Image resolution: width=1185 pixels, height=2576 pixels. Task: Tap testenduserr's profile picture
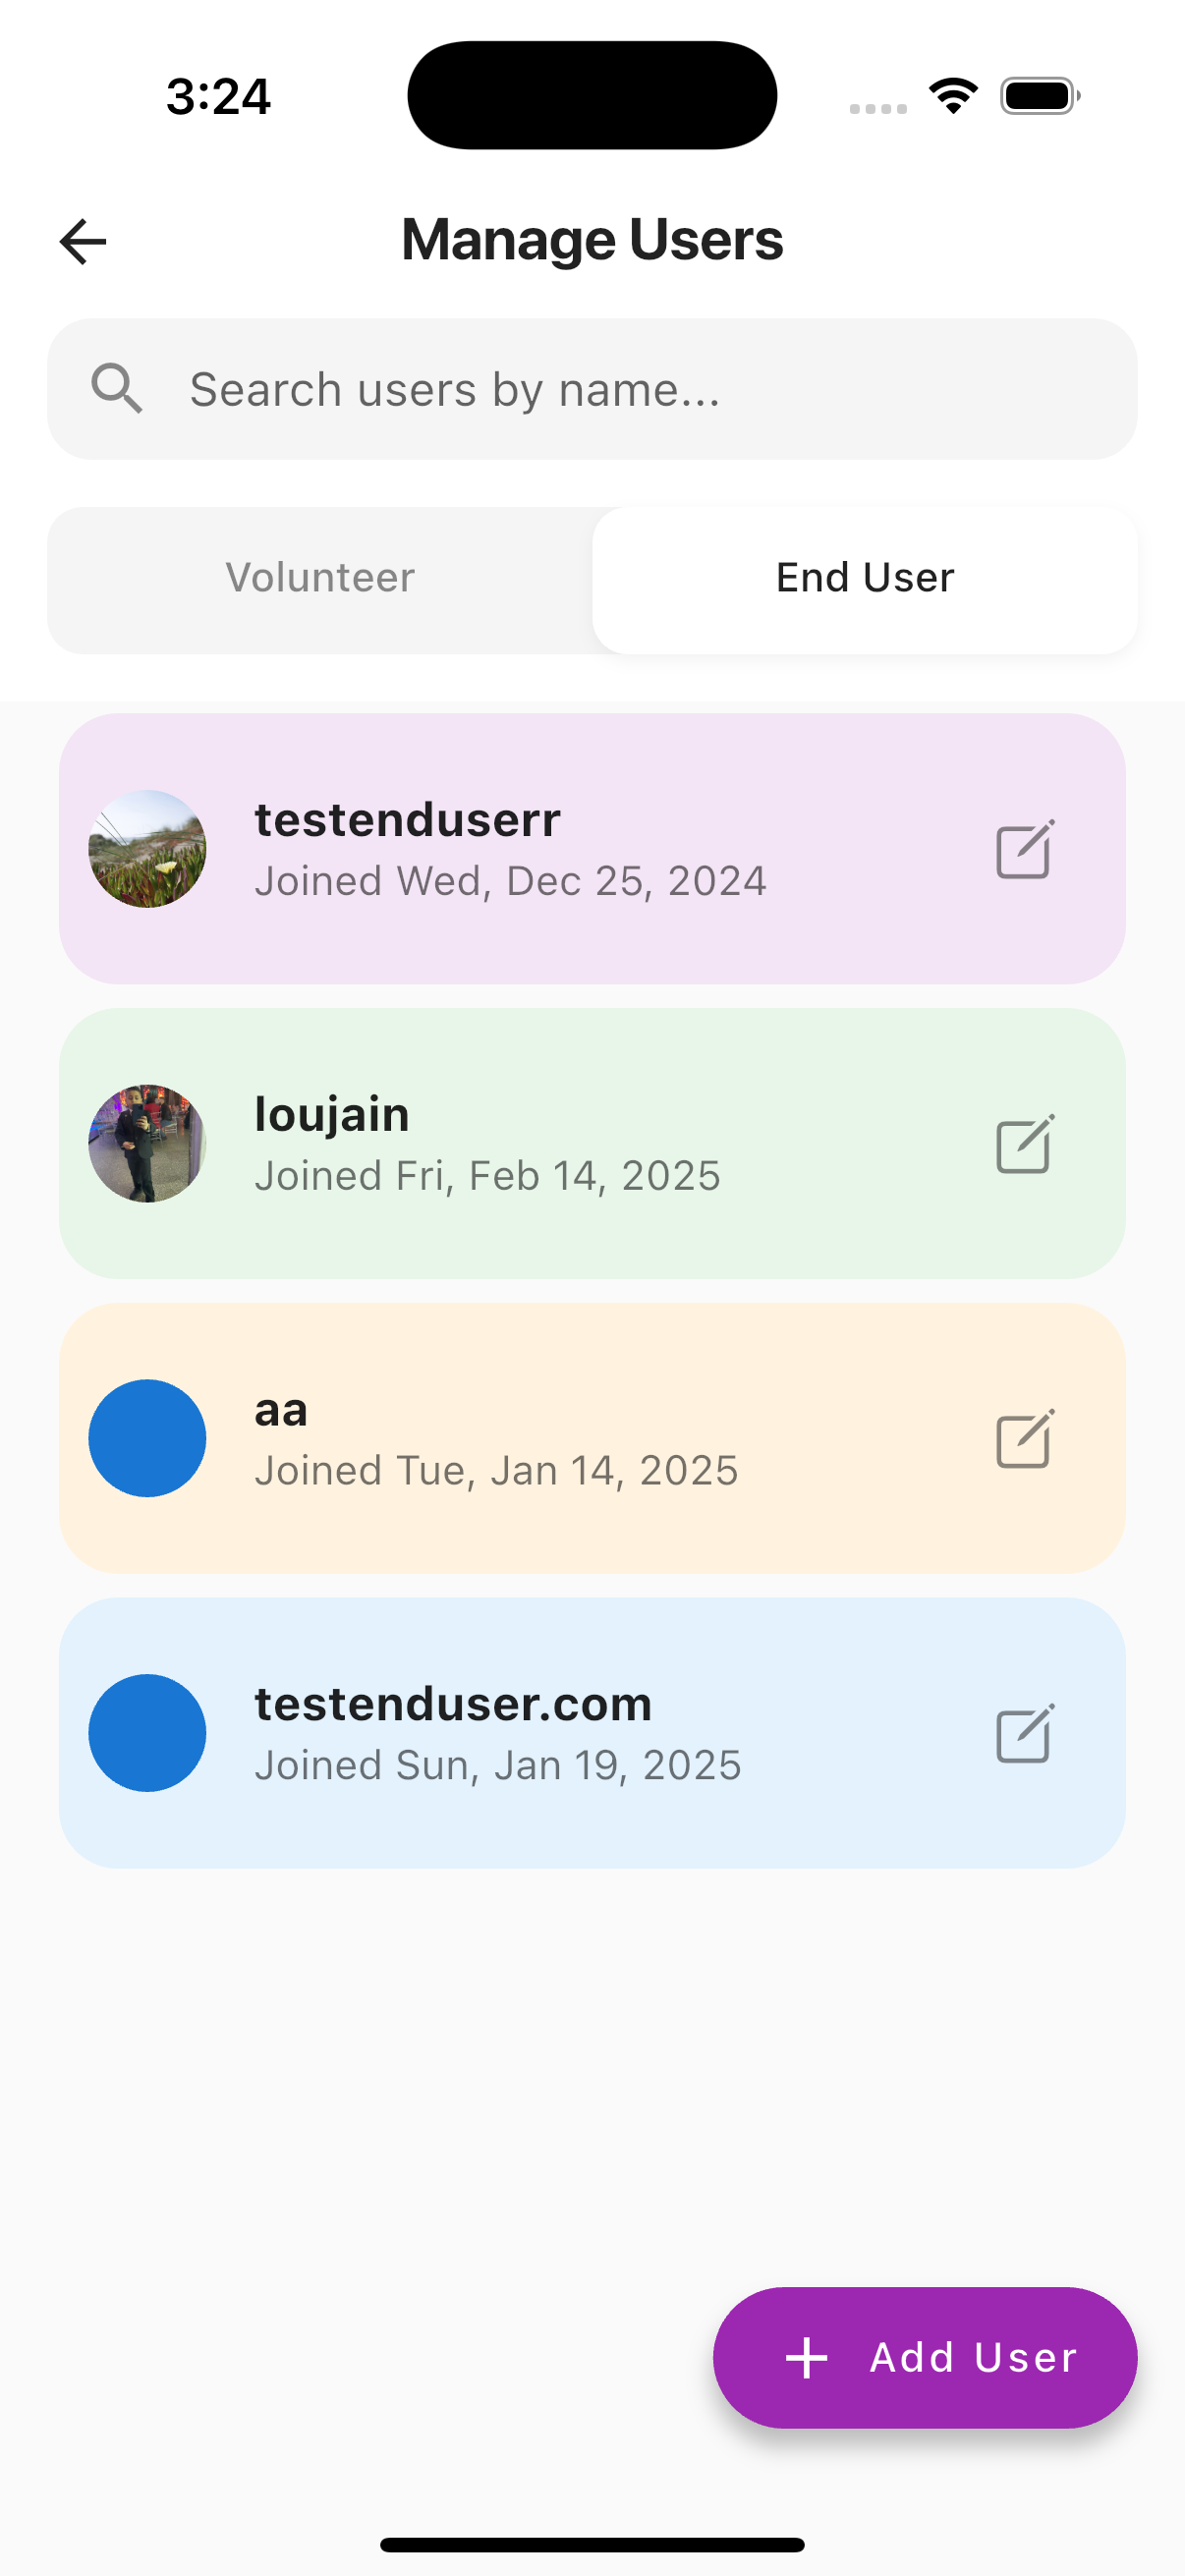(x=147, y=849)
